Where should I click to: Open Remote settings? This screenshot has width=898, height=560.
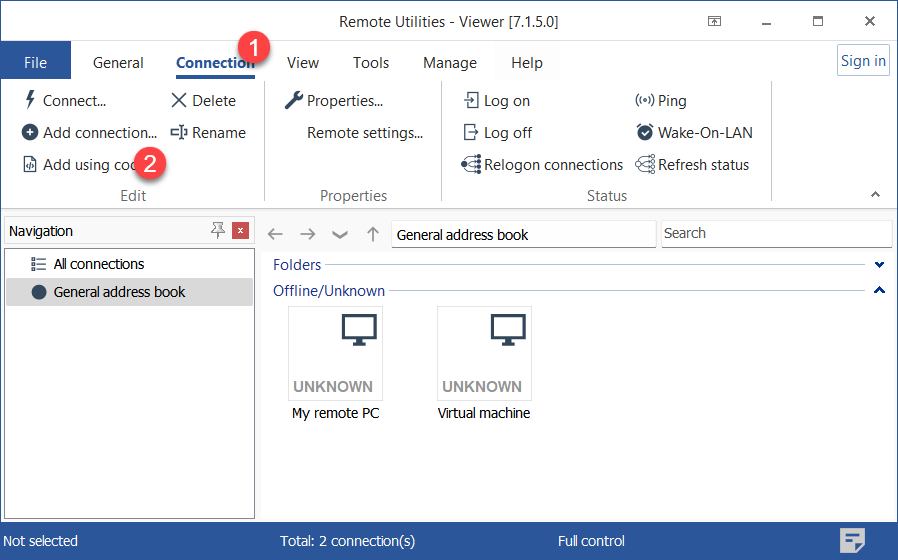coord(364,132)
